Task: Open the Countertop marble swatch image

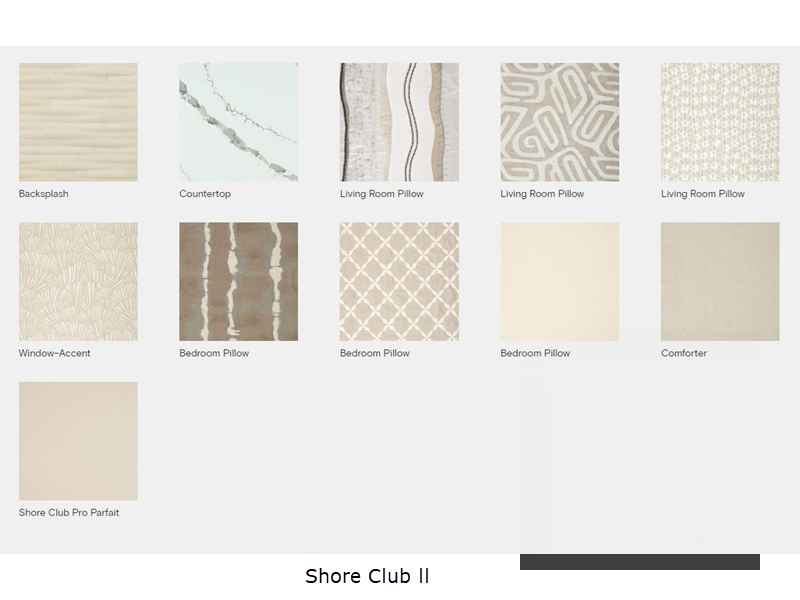Action: (238, 122)
